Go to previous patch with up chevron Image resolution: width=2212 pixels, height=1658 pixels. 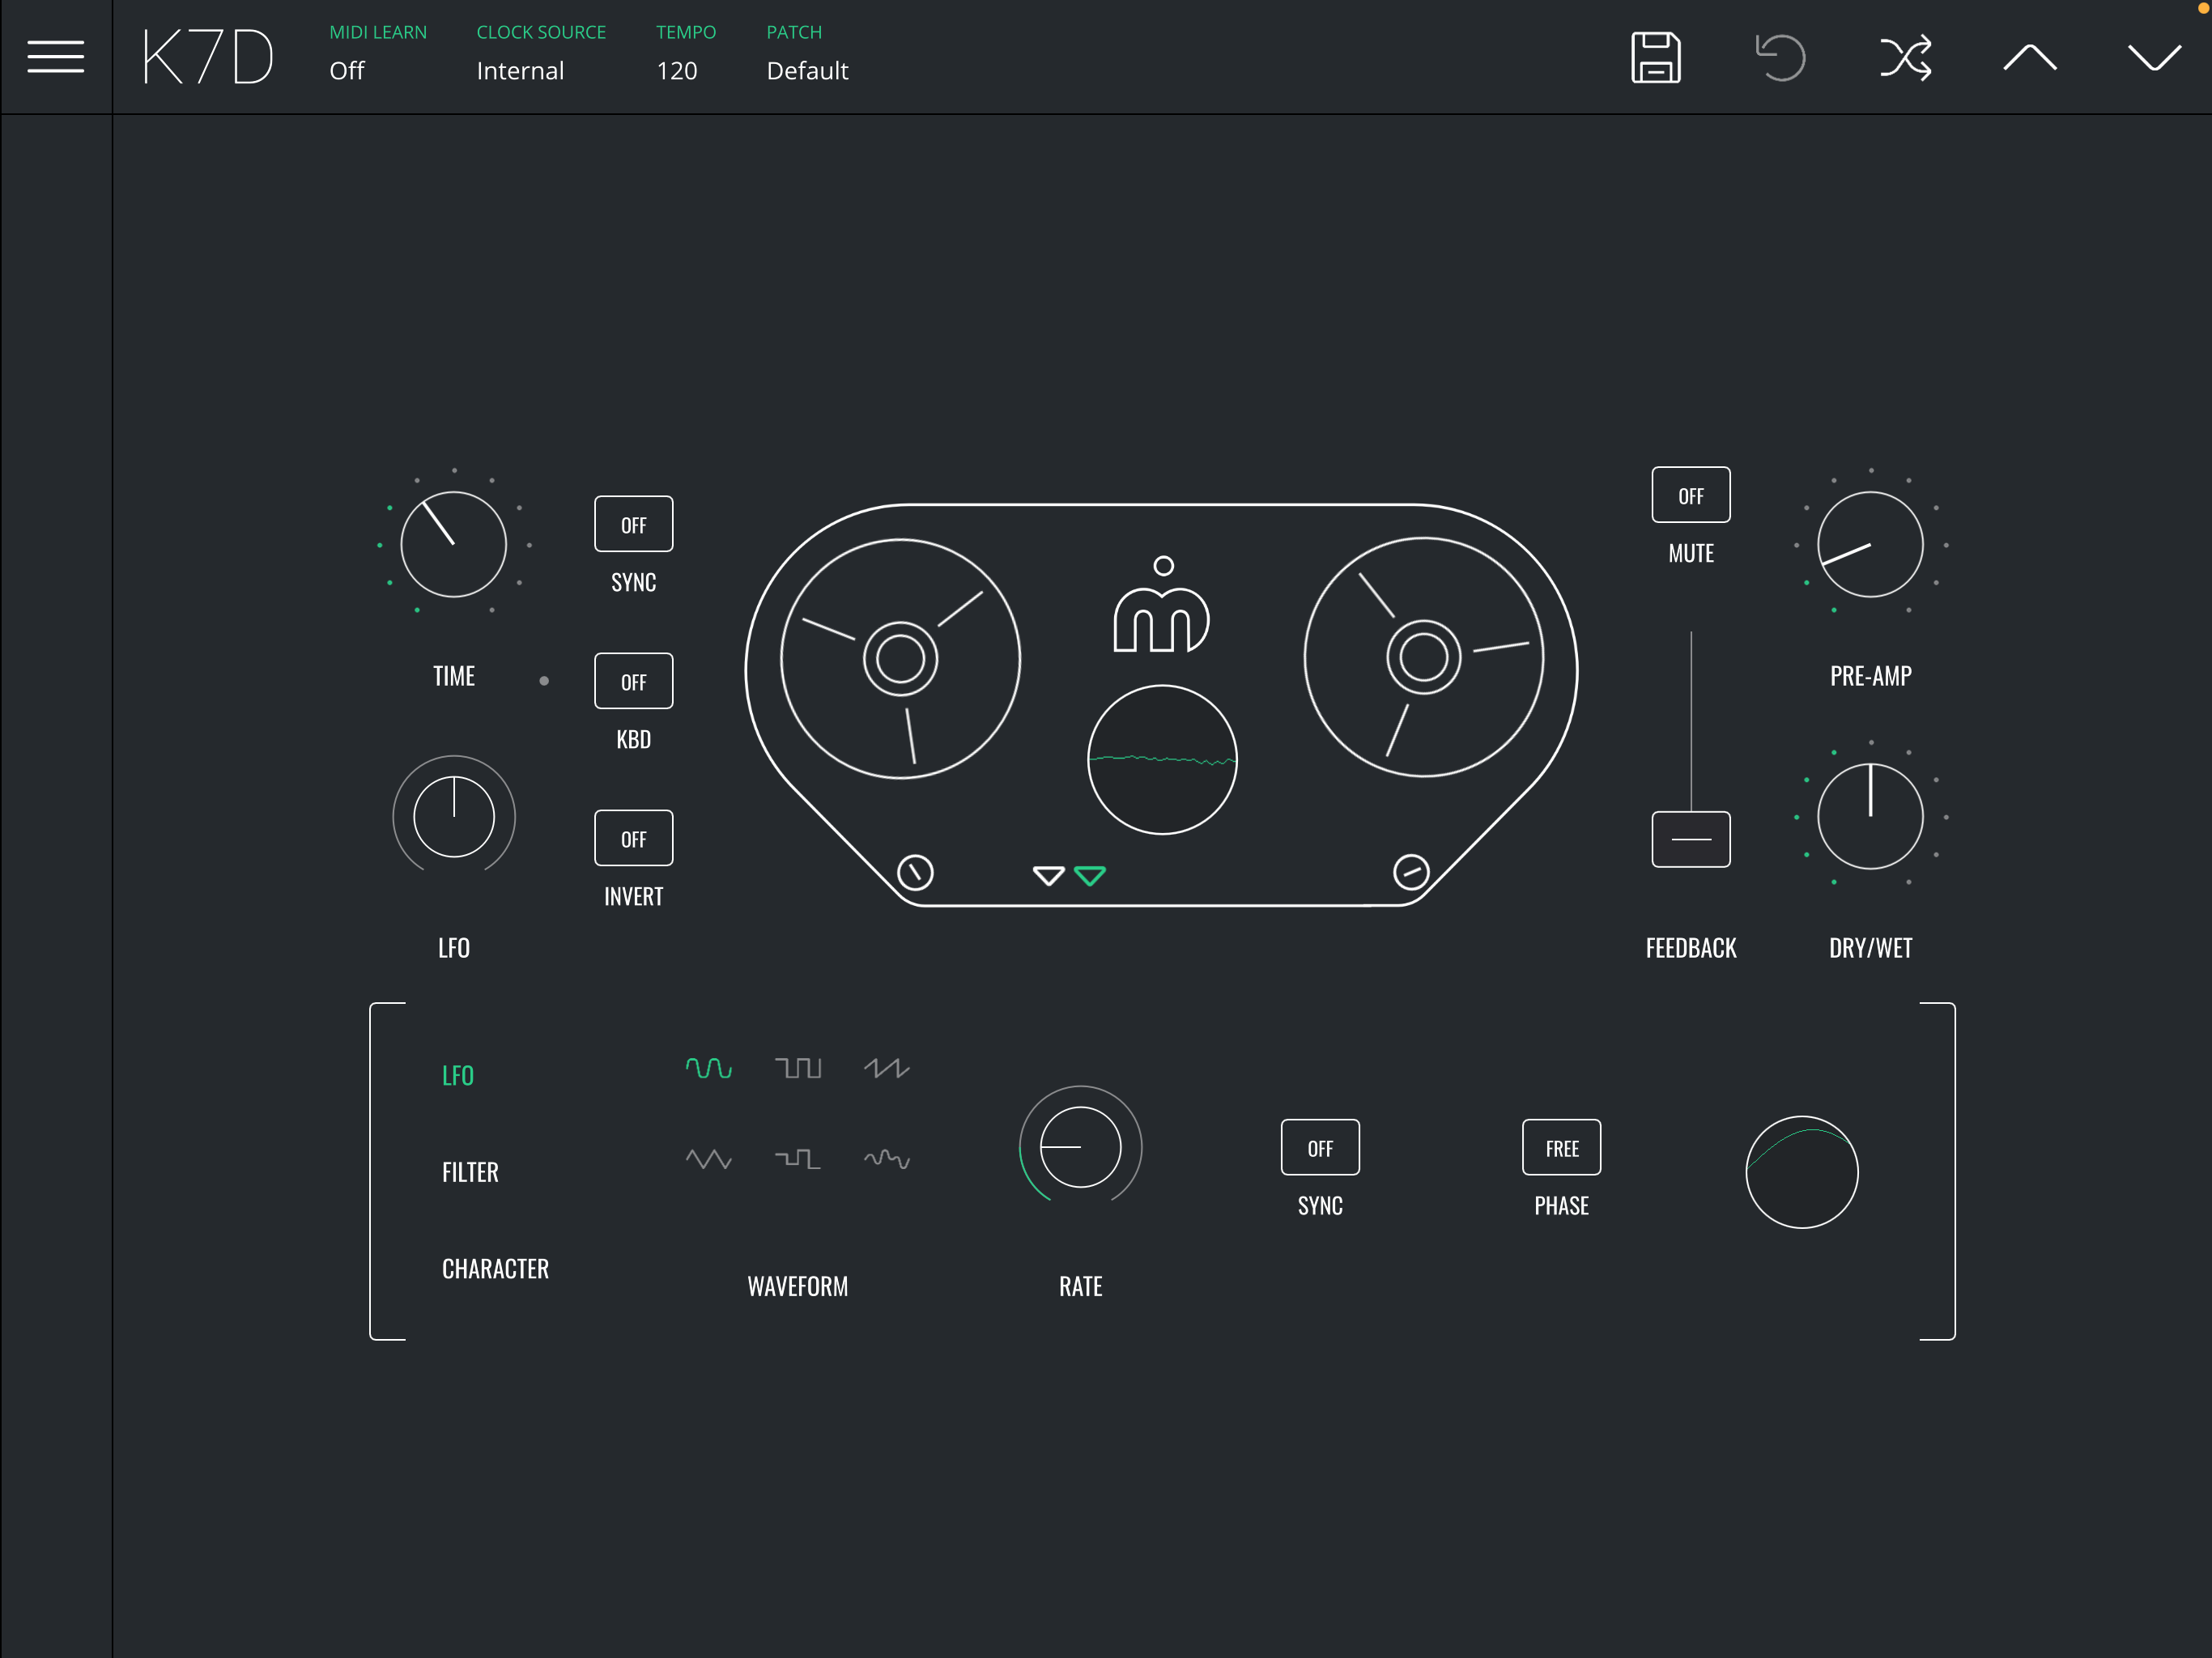click(x=2029, y=57)
